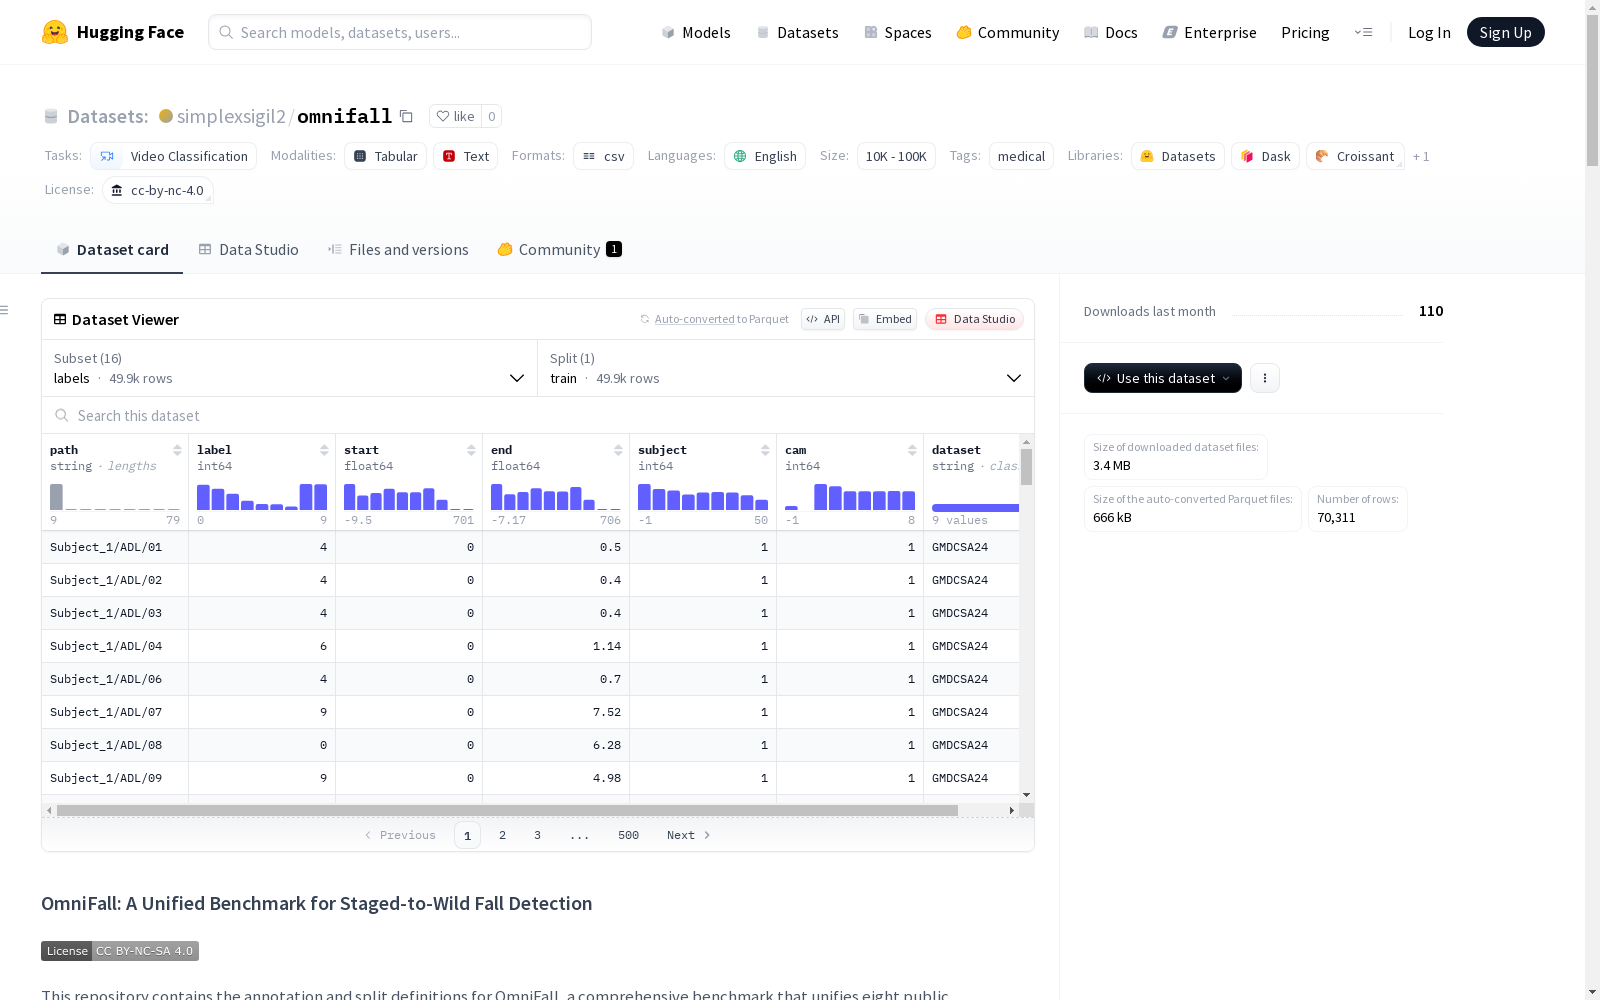This screenshot has width=1600, height=1000.
Task: Jump to page 500 of the table
Action: pos(628,835)
